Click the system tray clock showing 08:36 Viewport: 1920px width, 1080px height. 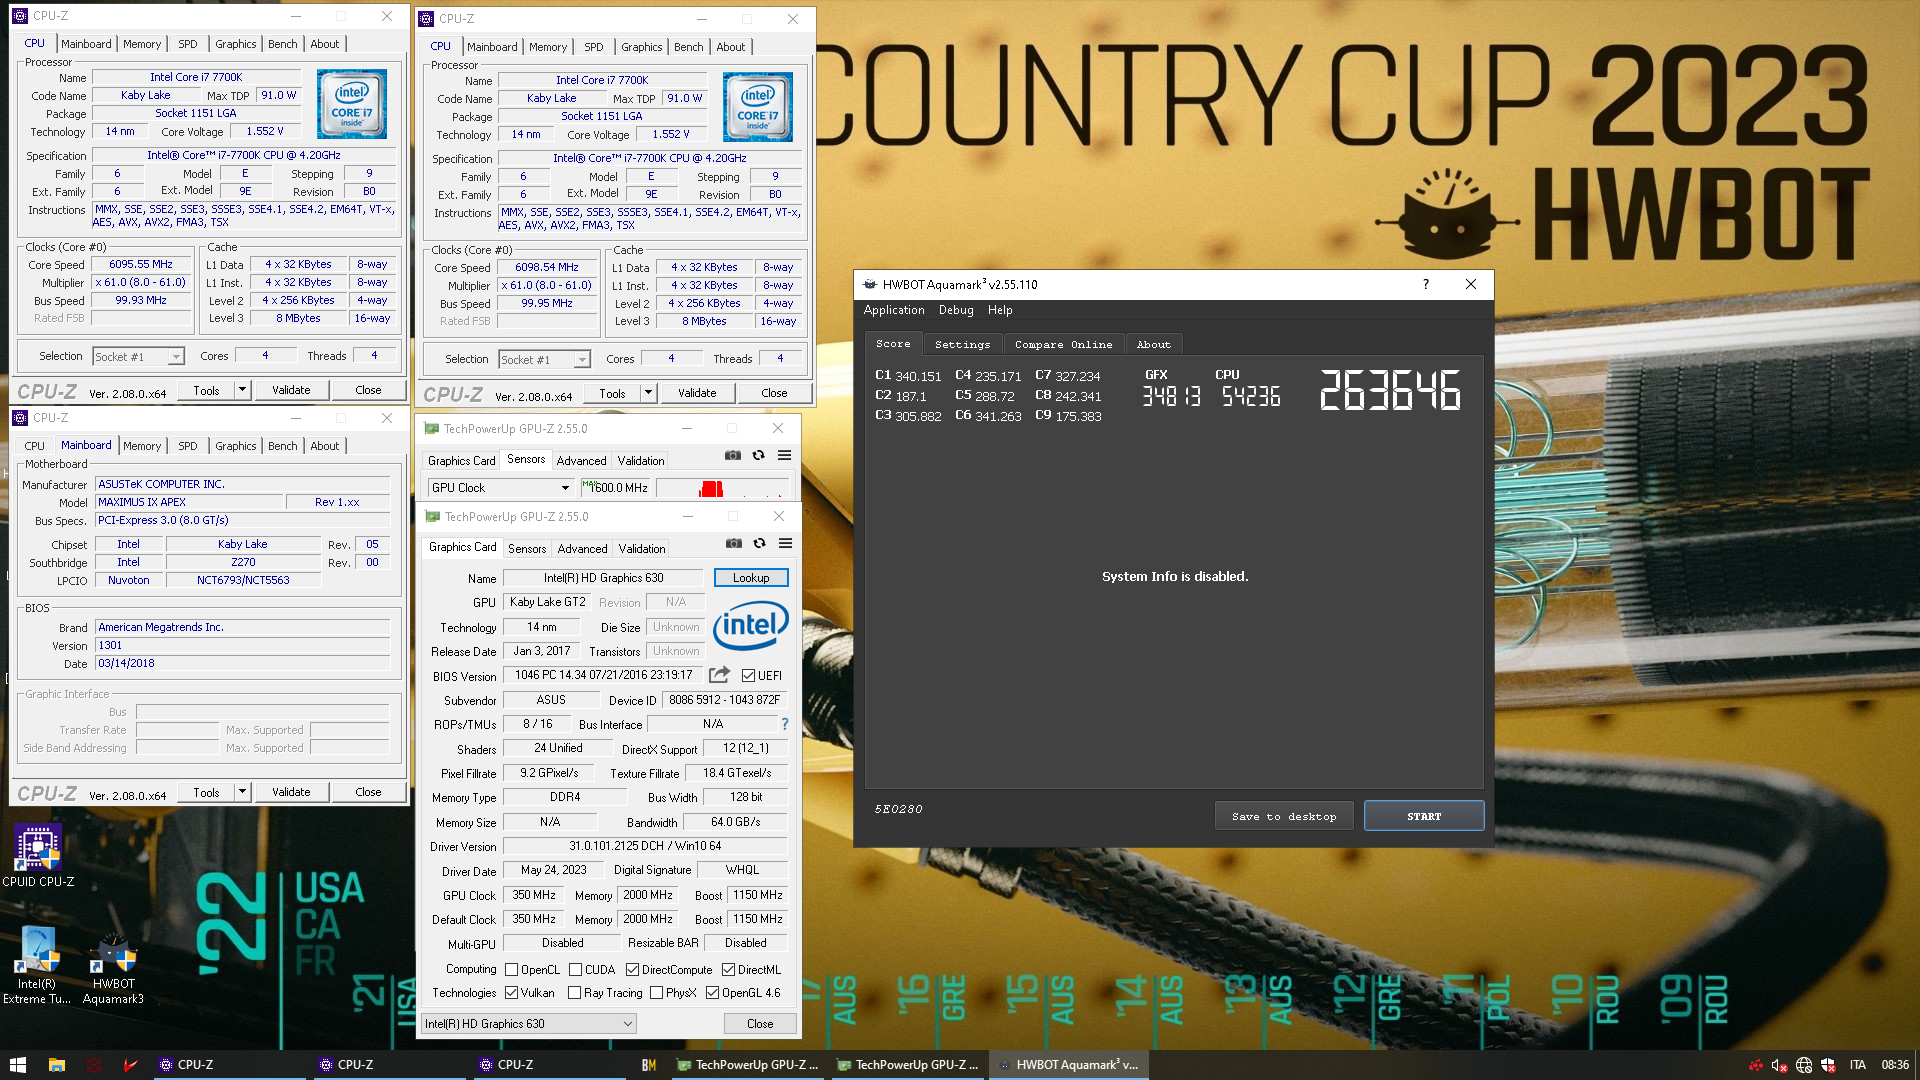coord(1895,1065)
